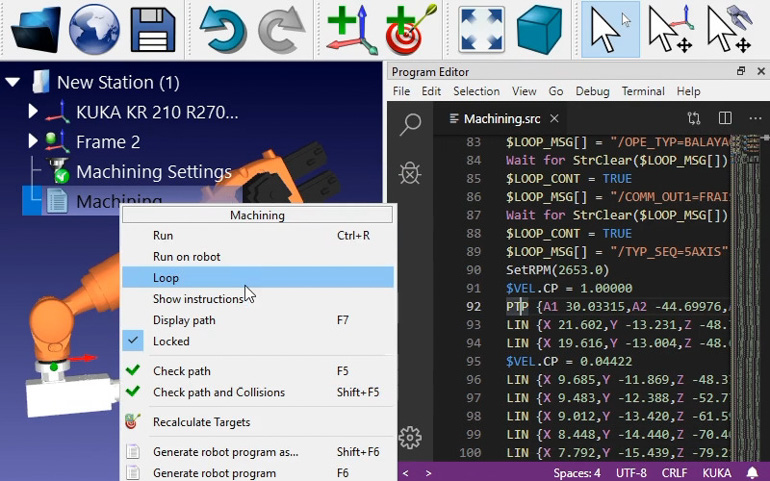
Task: Open the Edit menu
Action: pos(431,91)
